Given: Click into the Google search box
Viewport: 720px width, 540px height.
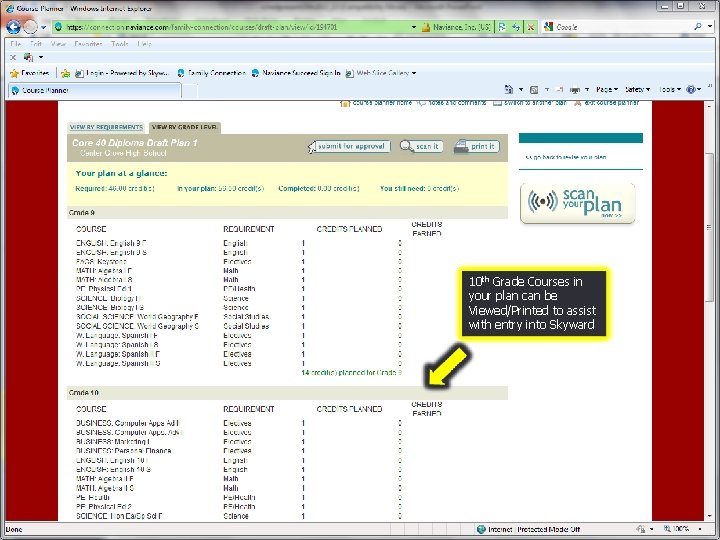Looking at the screenshot, I should coord(620,27).
